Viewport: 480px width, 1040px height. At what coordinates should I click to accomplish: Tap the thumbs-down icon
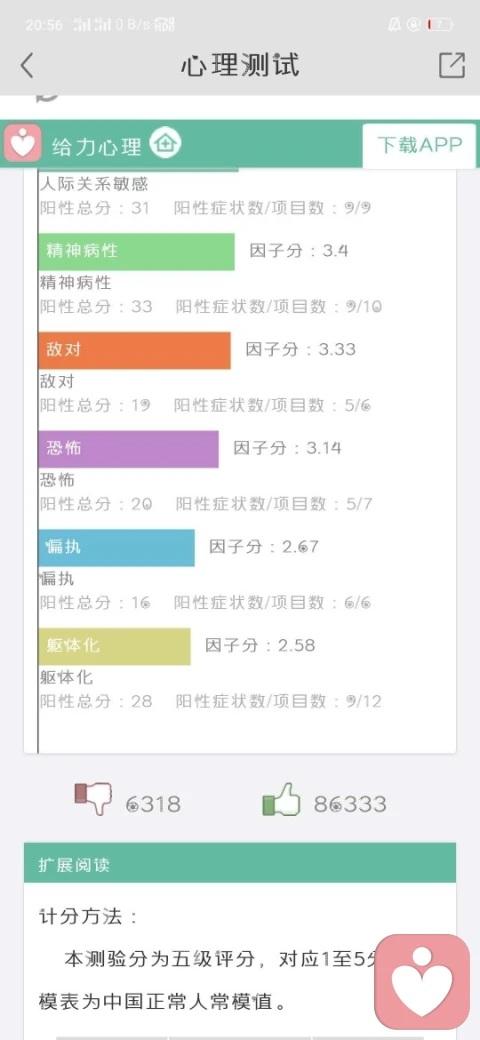pos(93,799)
